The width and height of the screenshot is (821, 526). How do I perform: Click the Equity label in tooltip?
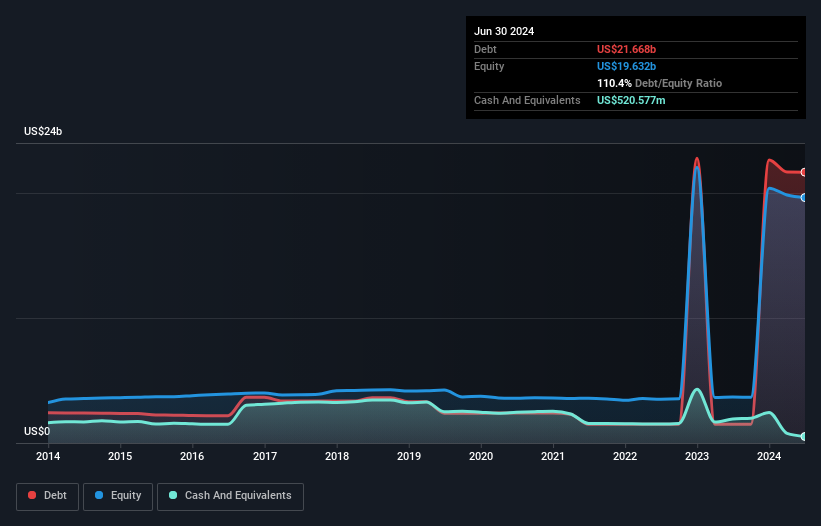489,66
